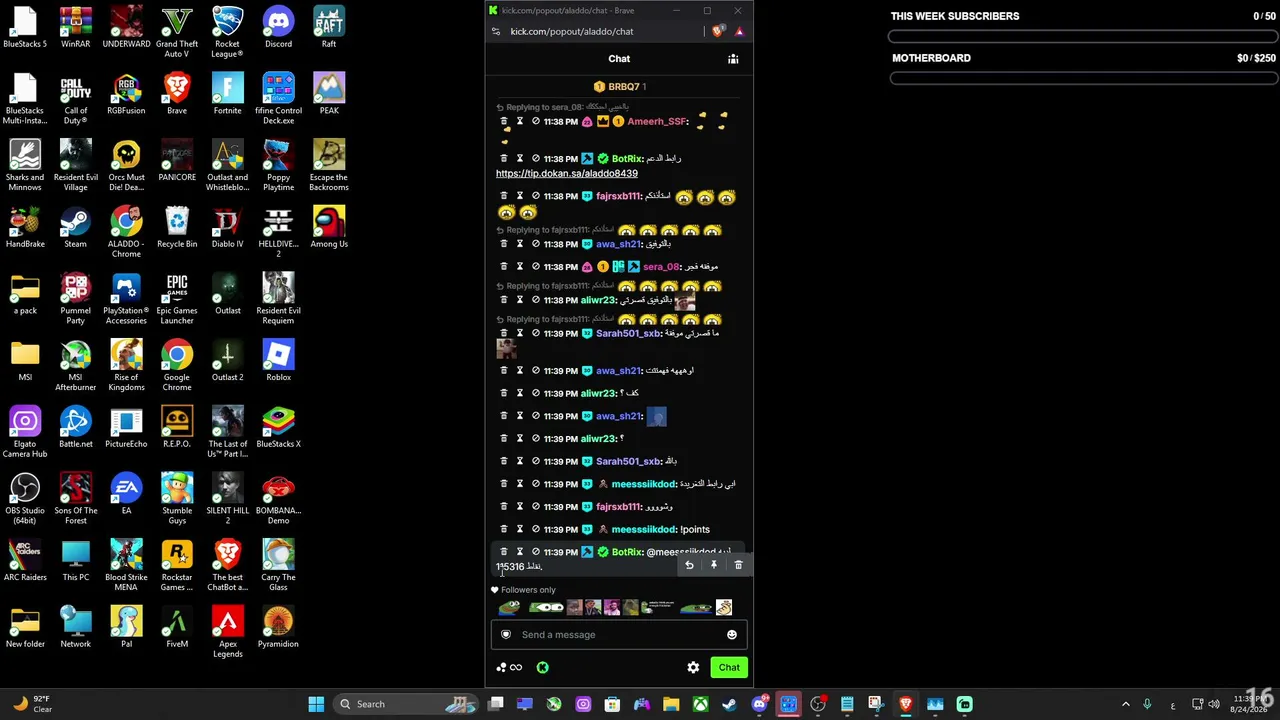Select the Google Chrome desktop icon
Viewport: 1280px width, 720px height.
click(x=177, y=366)
